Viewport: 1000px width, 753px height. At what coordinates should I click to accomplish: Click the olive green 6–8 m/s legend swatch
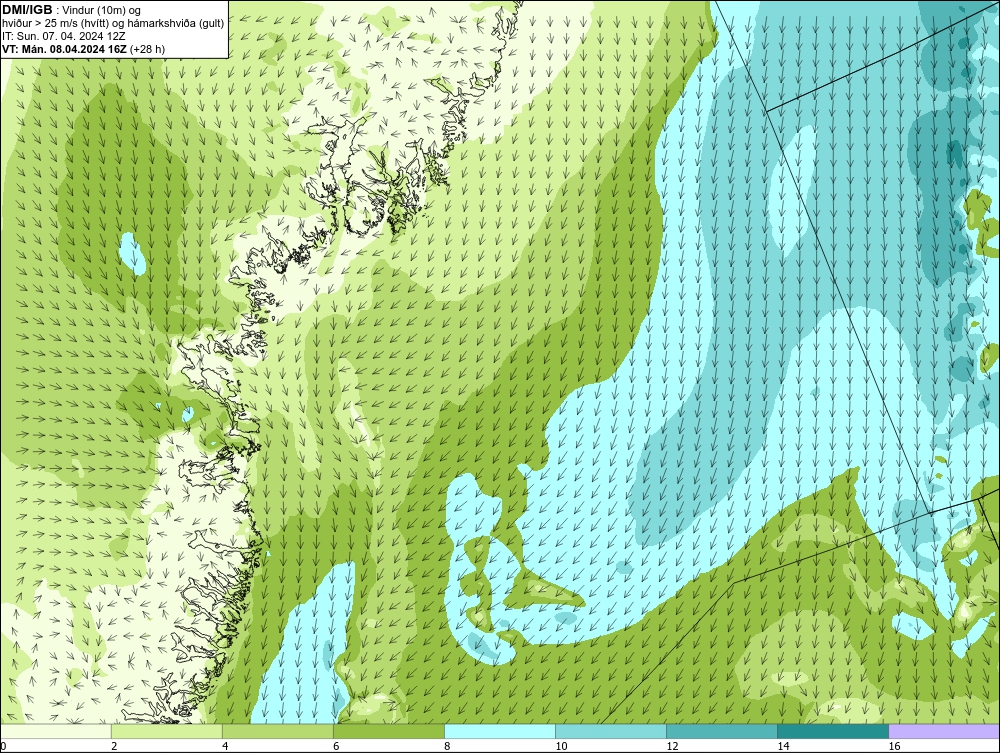[388, 731]
